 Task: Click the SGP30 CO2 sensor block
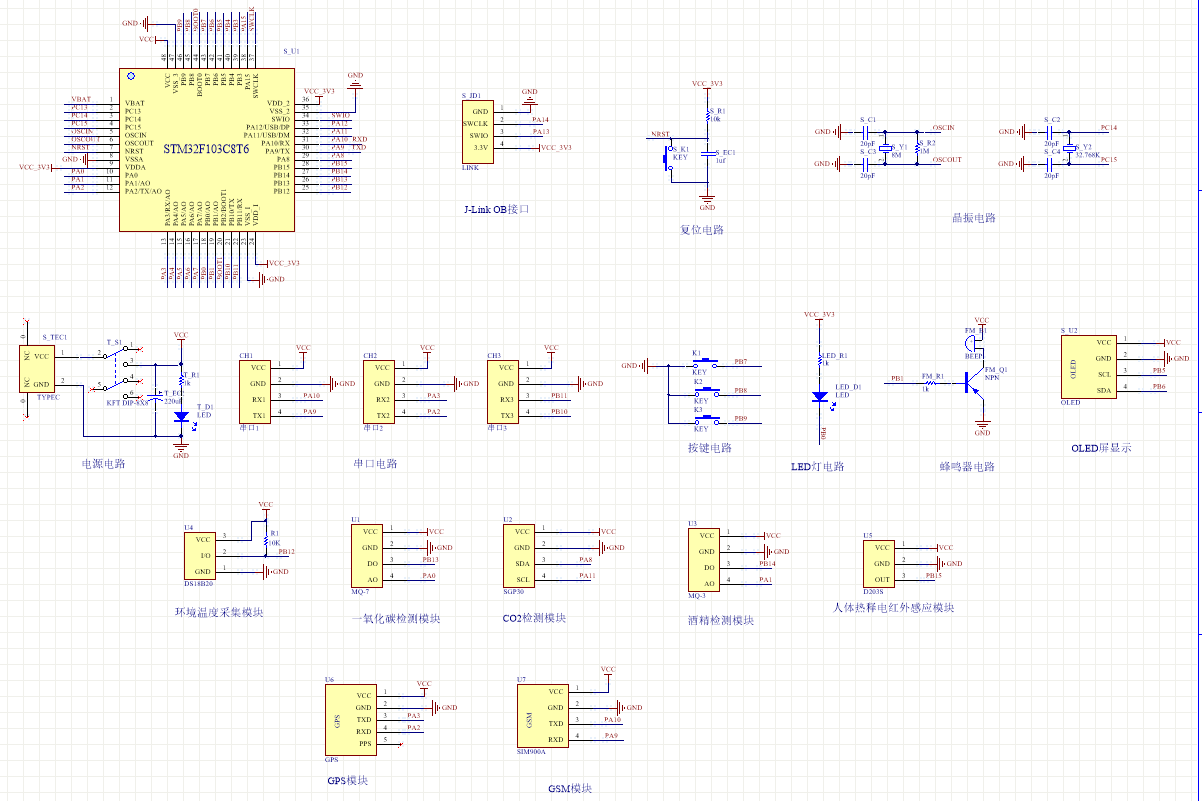(519, 556)
